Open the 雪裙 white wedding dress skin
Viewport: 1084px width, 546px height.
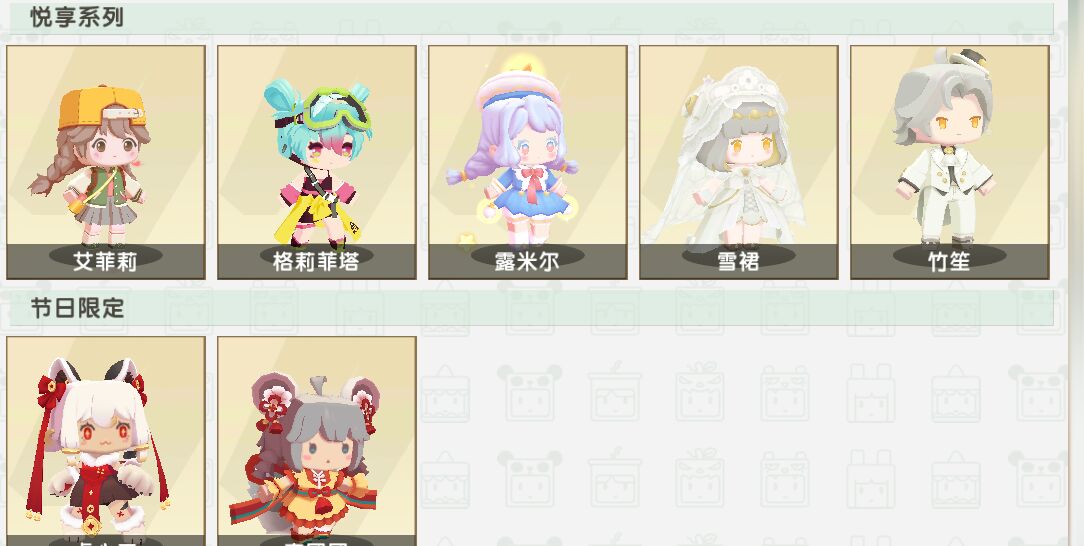(x=738, y=162)
